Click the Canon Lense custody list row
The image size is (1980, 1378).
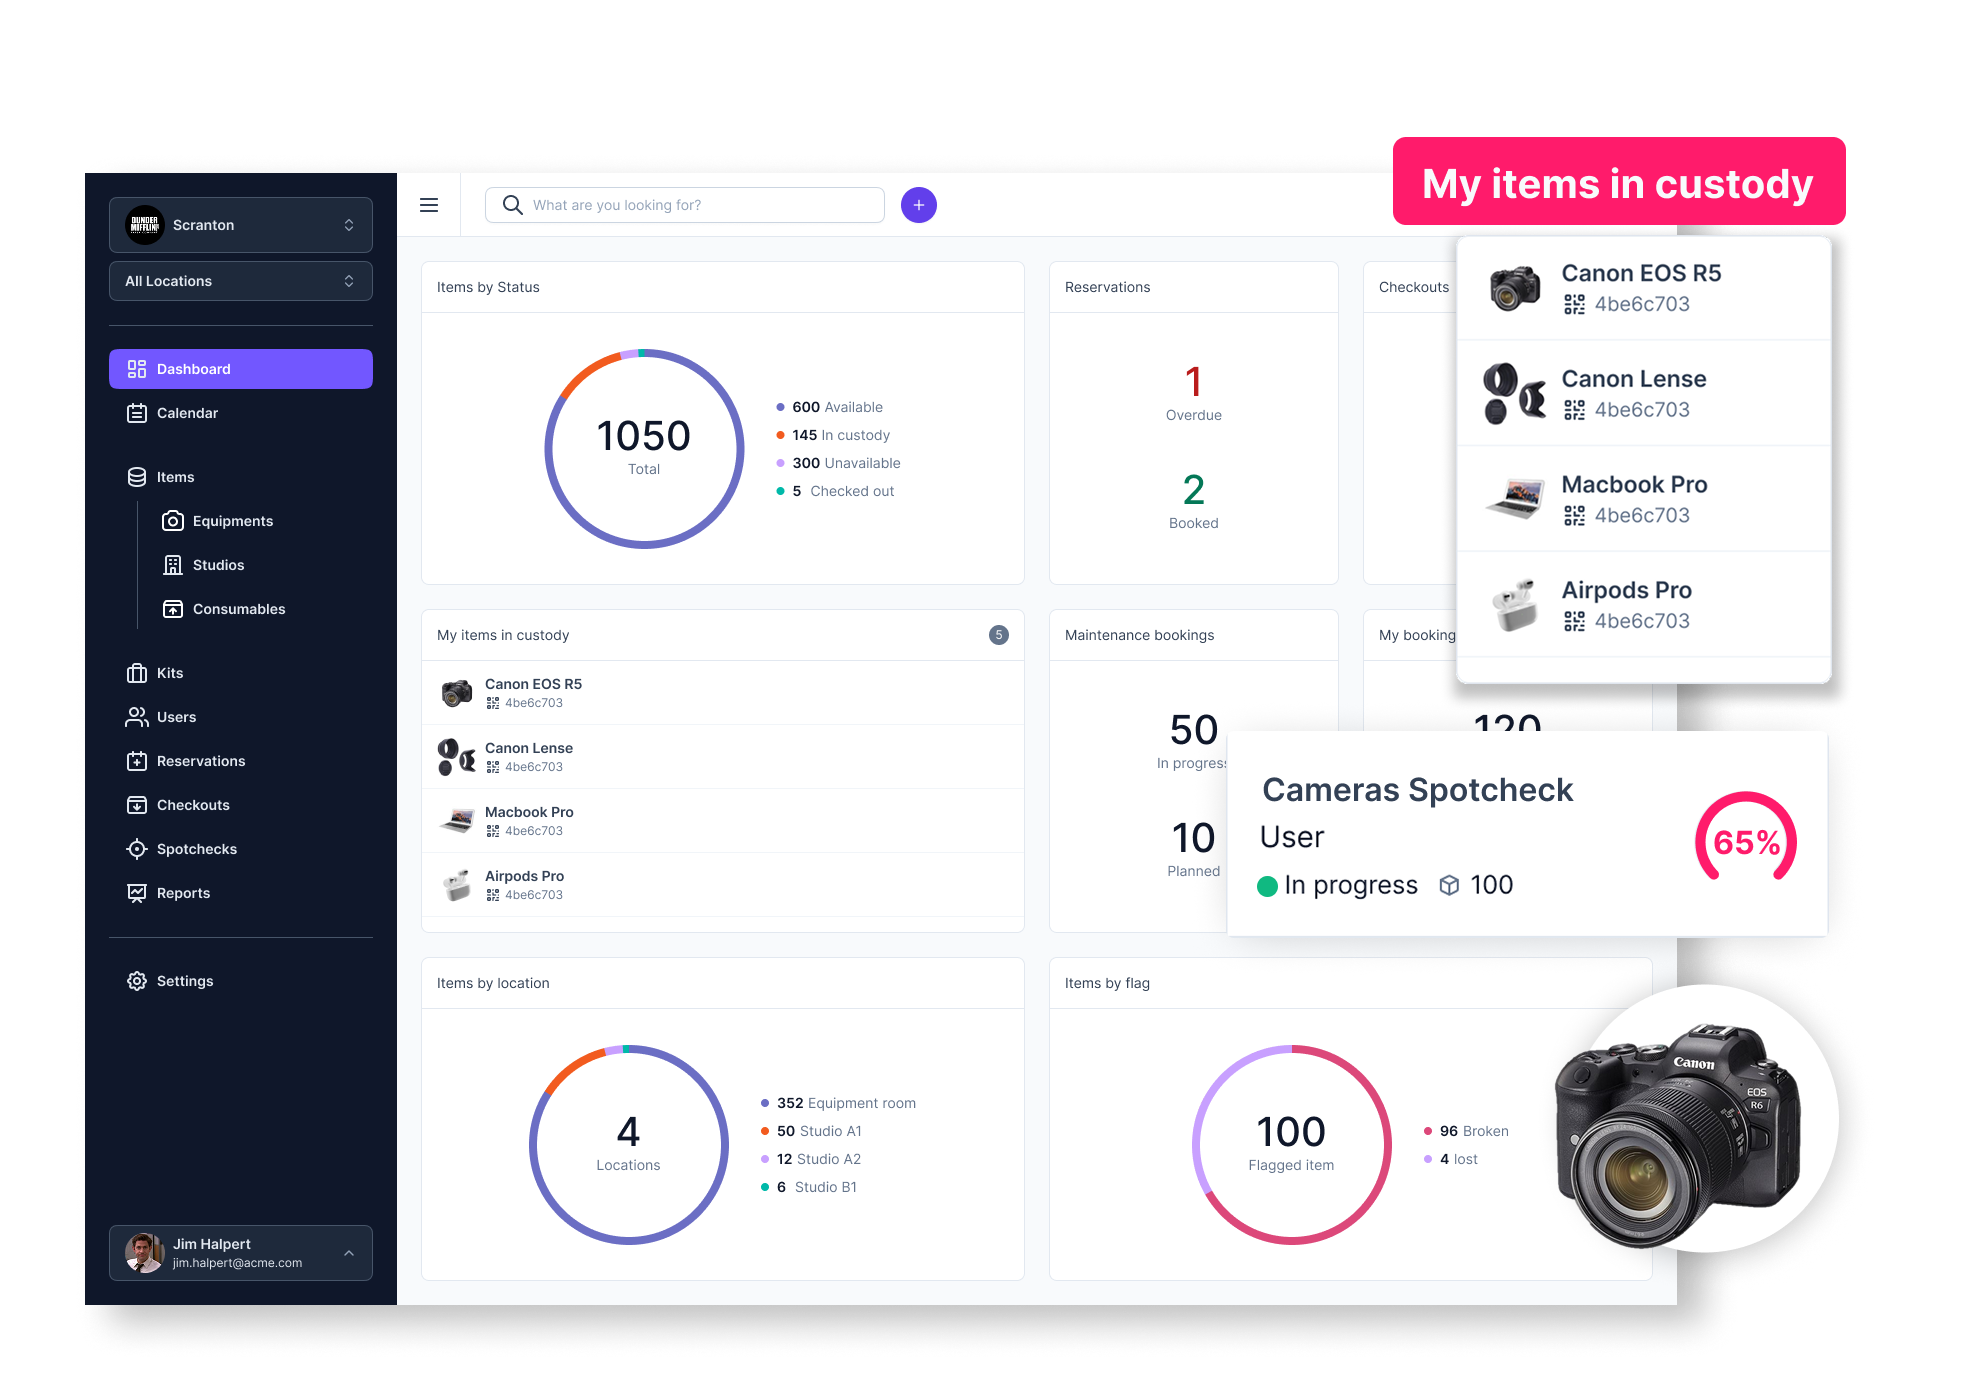point(723,757)
